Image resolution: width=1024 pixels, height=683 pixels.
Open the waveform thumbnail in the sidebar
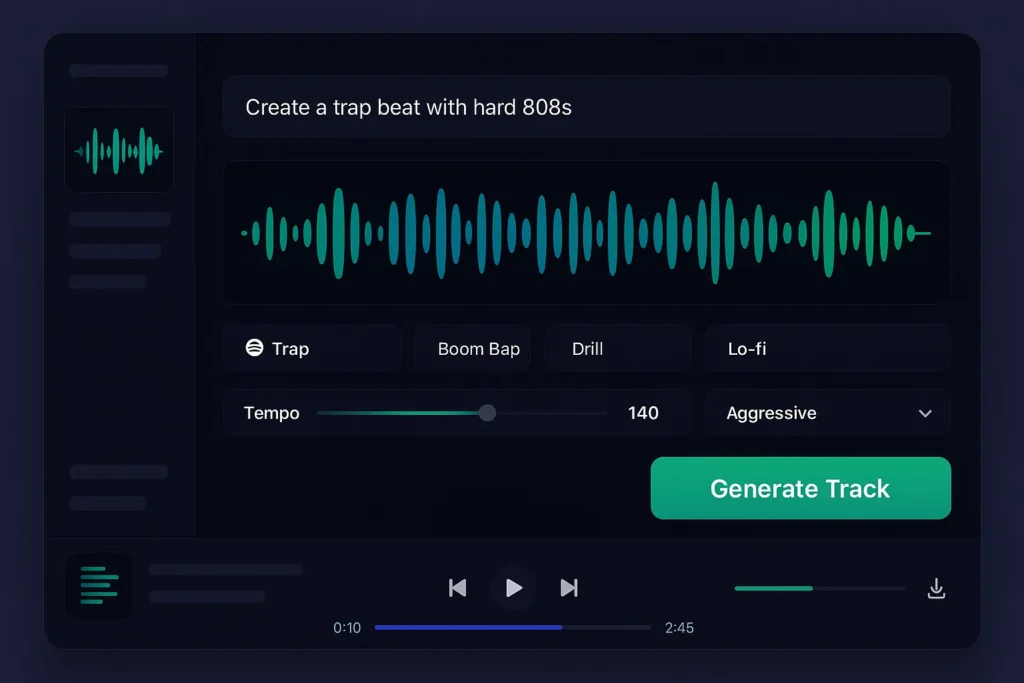(x=119, y=149)
